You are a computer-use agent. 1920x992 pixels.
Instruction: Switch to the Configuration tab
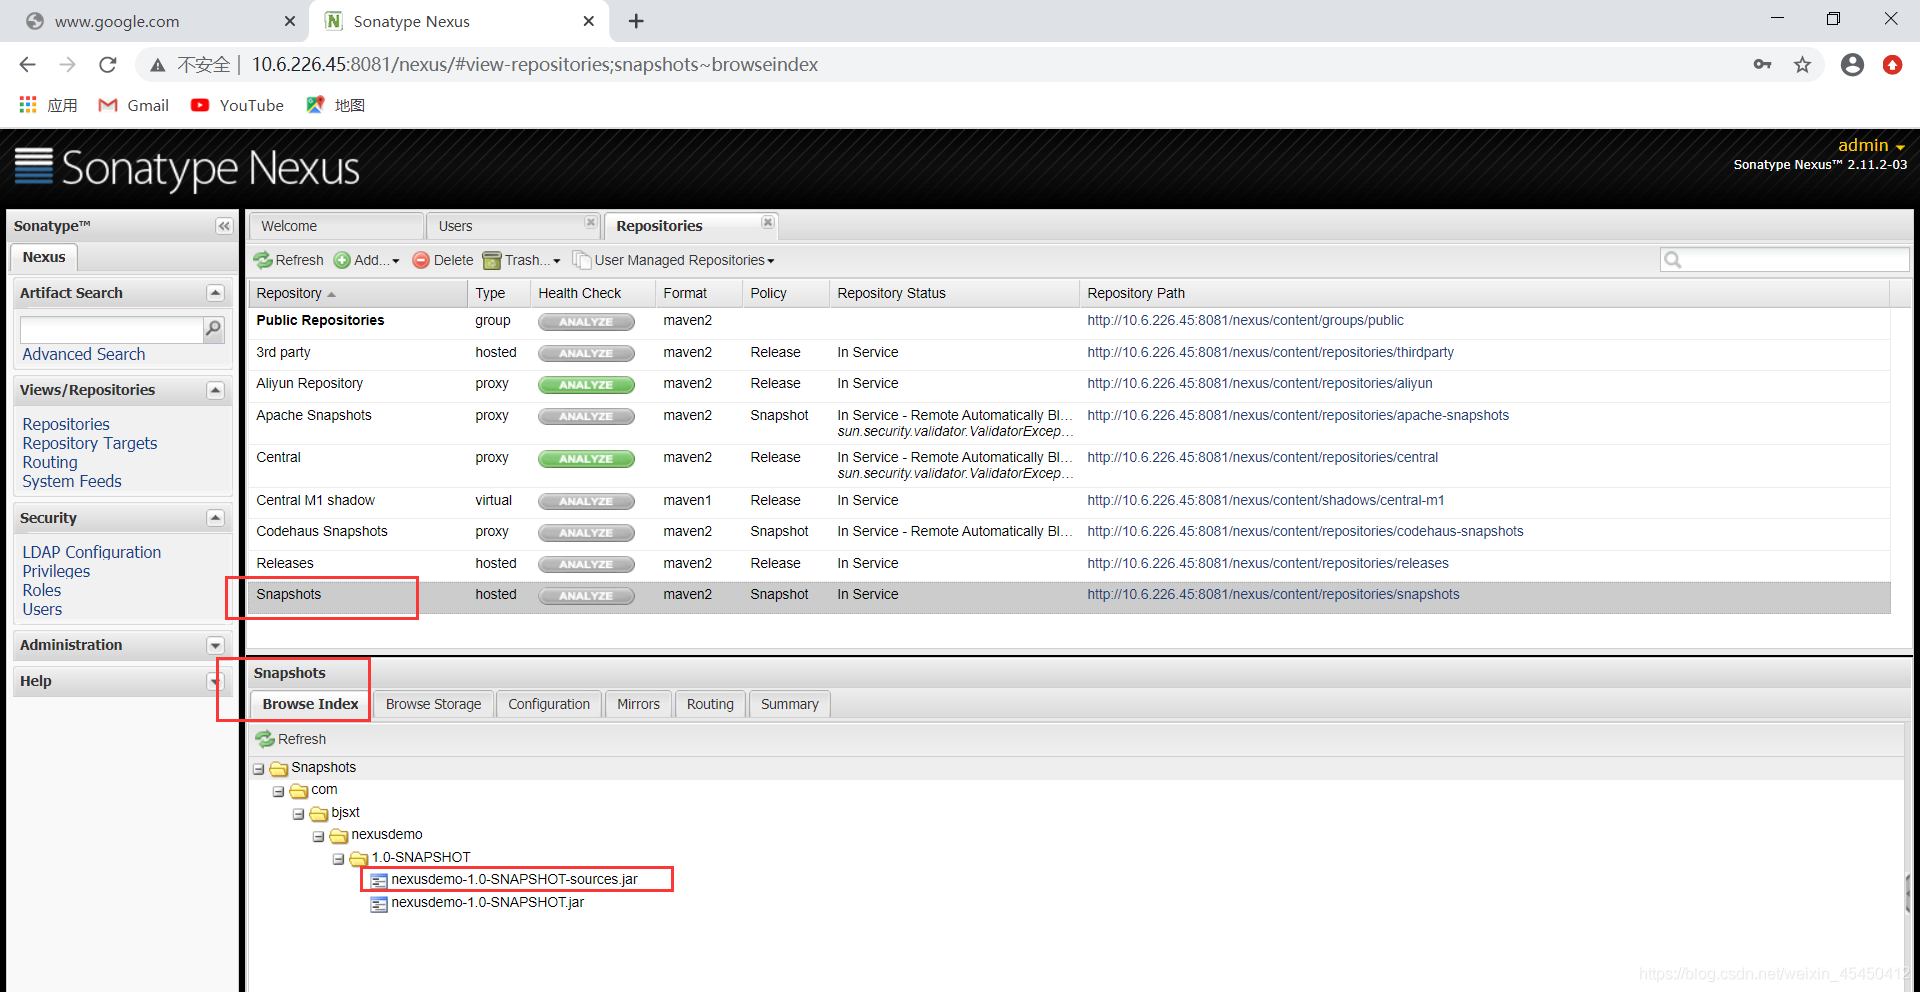549,704
